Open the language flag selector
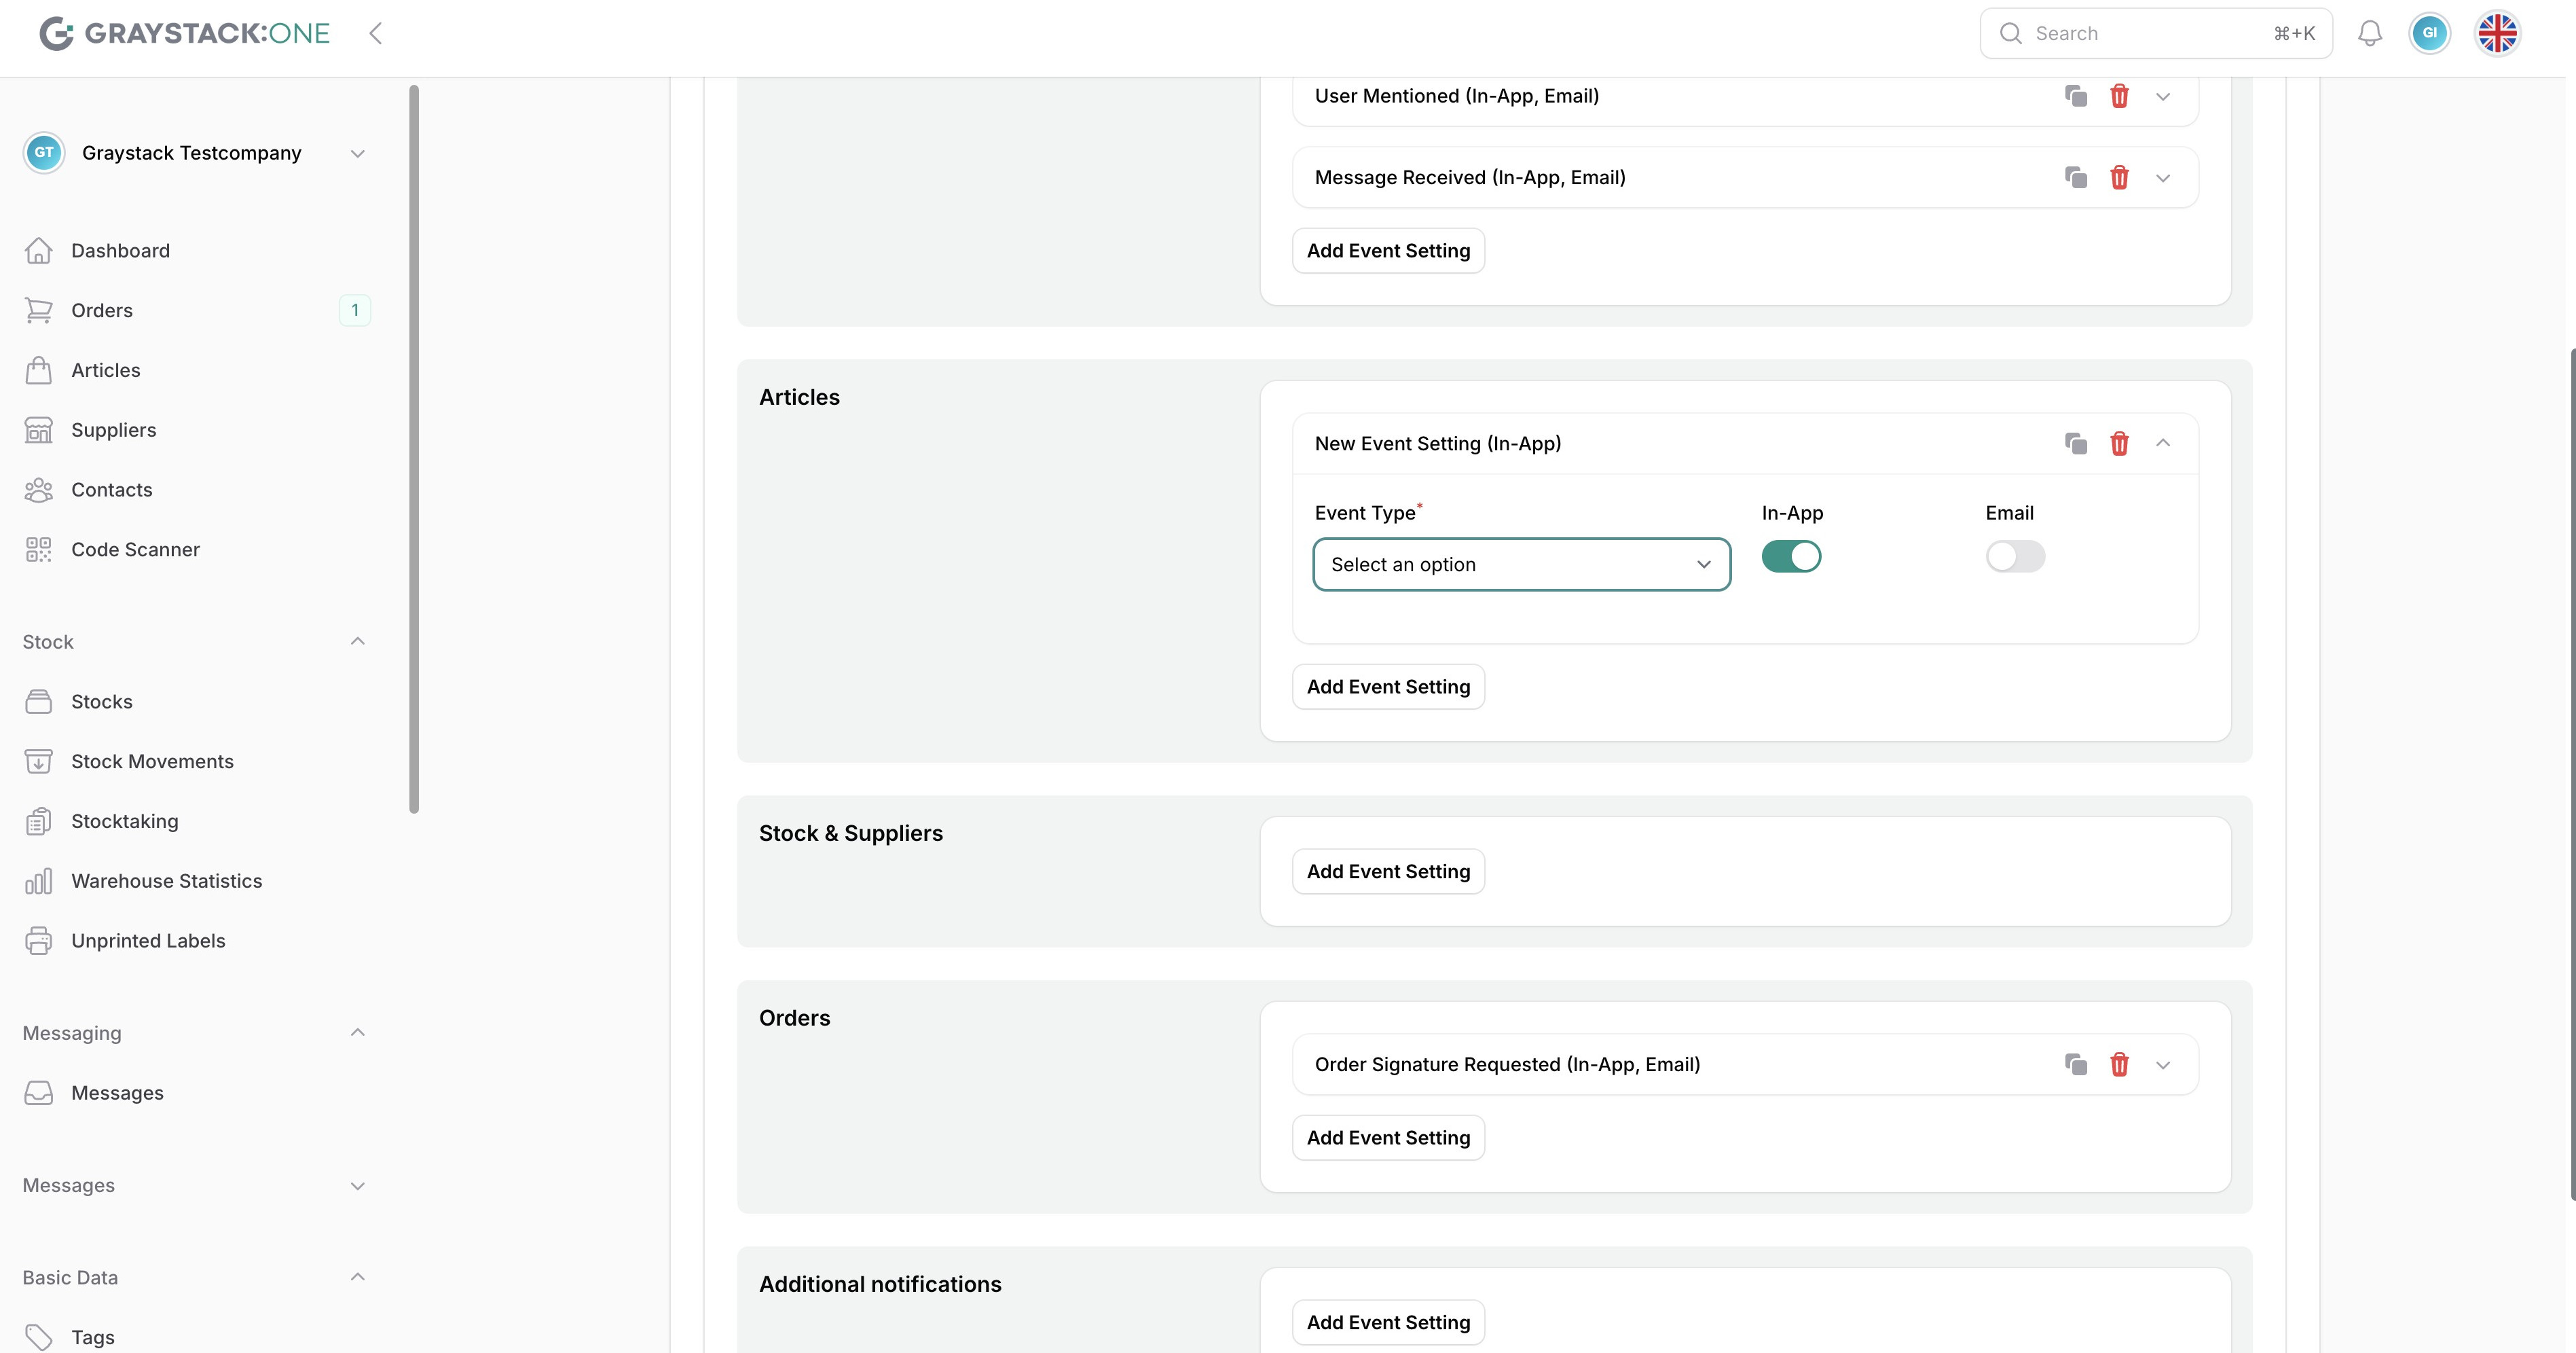Viewport: 2576px width, 1353px height. [x=2497, y=34]
